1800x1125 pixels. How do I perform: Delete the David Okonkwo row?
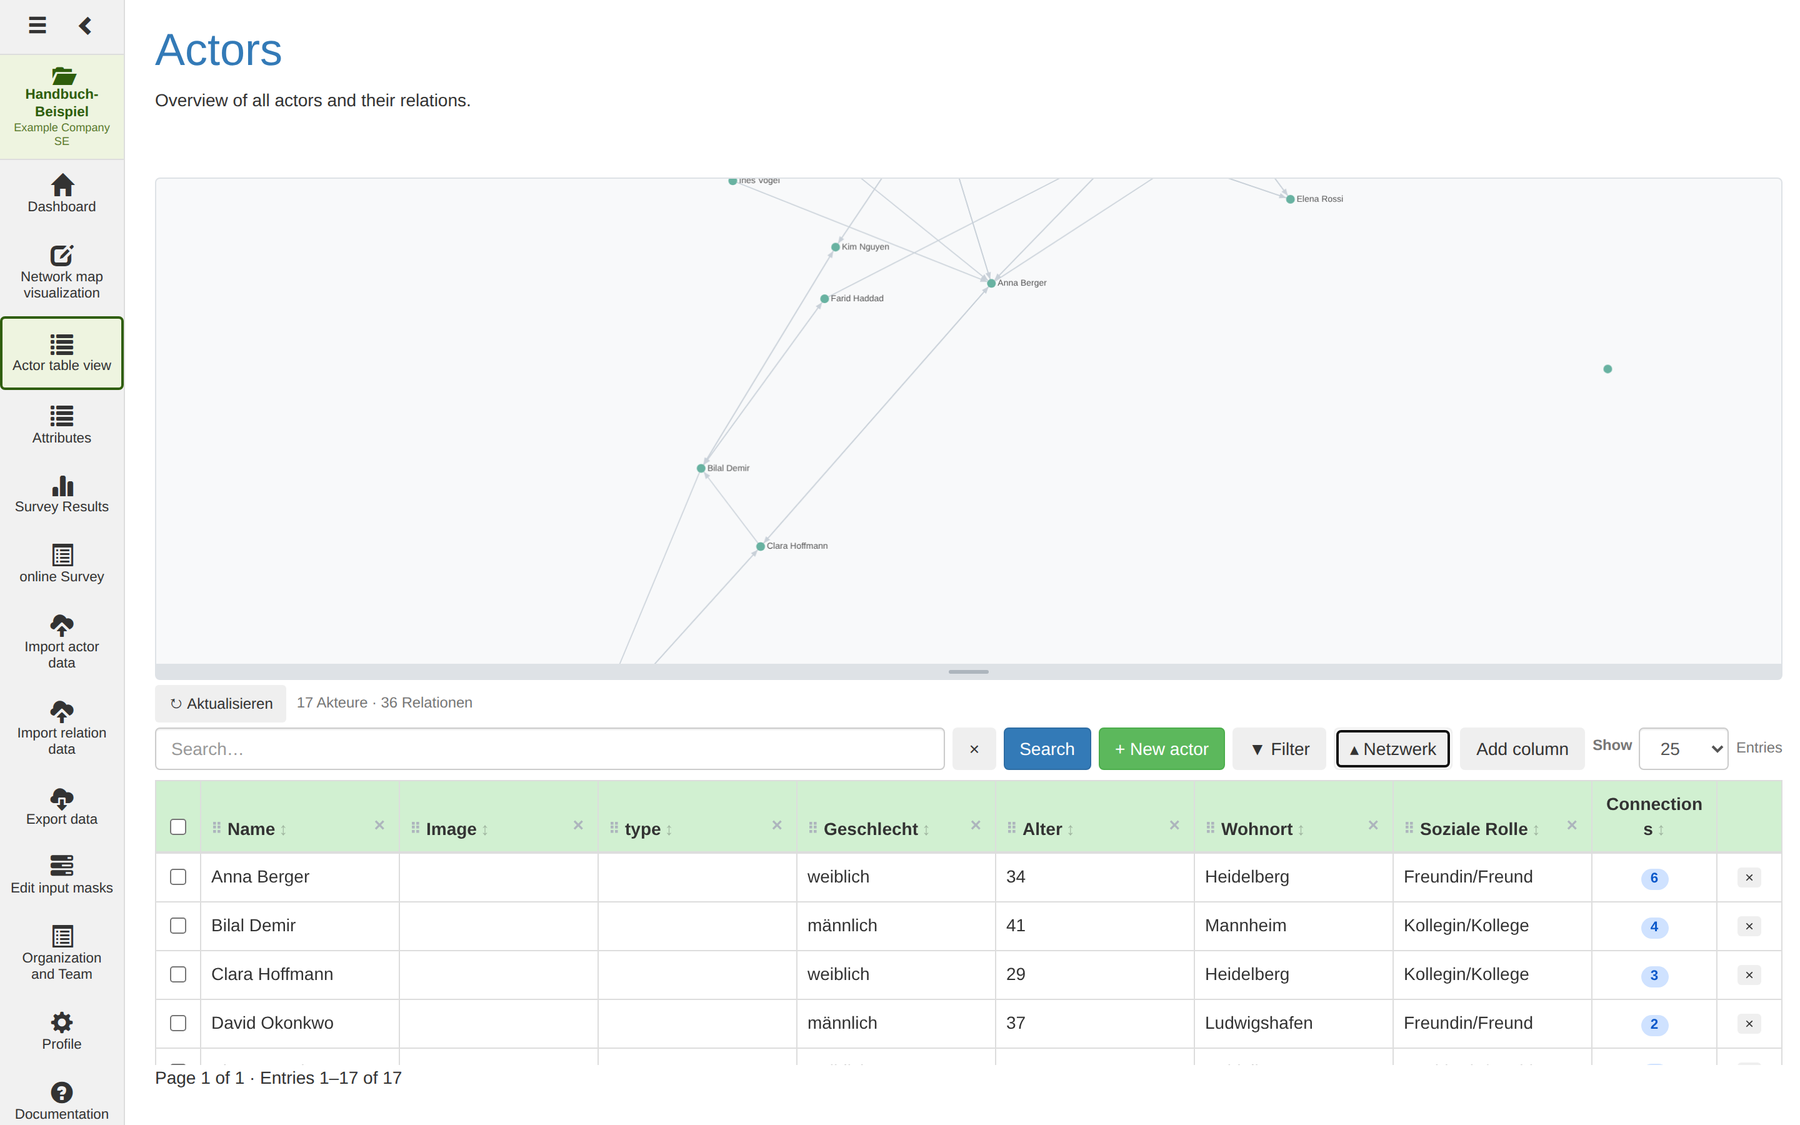click(1749, 1023)
